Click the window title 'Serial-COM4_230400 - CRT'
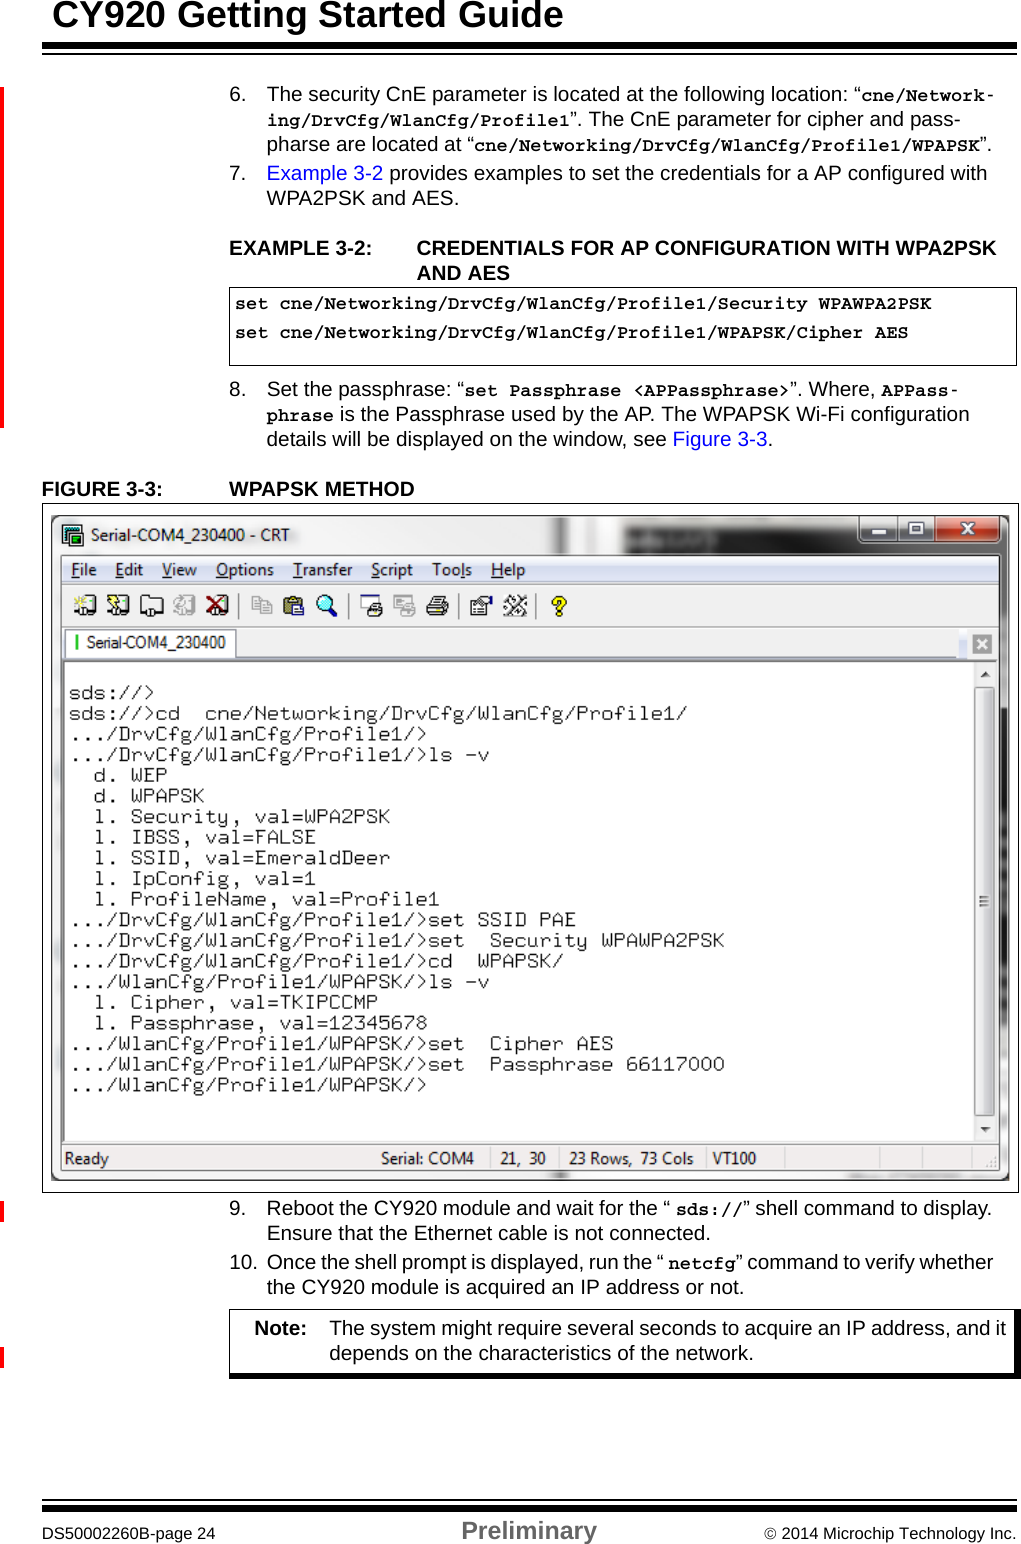This screenshot has width=1021, height=1544. (x=190, y=535)
